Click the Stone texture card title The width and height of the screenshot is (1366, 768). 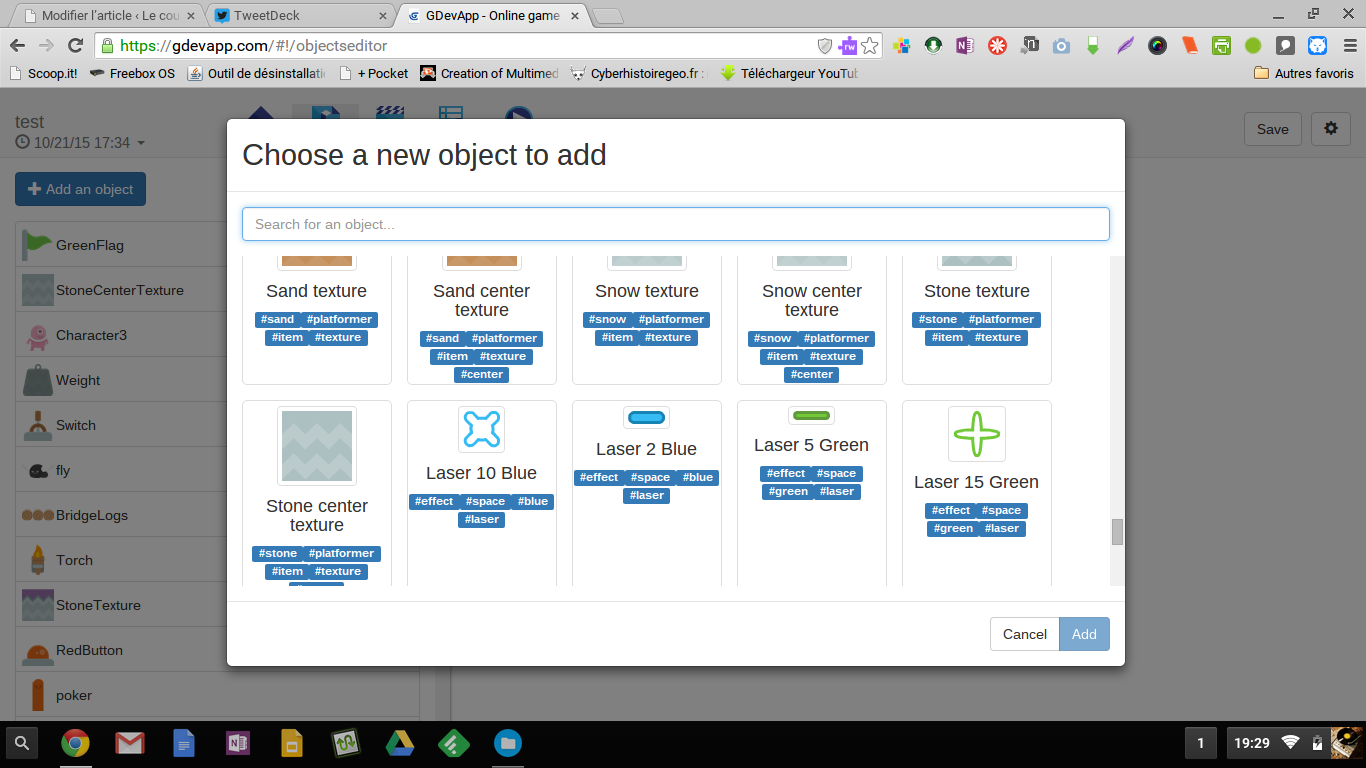click(977, 291)
